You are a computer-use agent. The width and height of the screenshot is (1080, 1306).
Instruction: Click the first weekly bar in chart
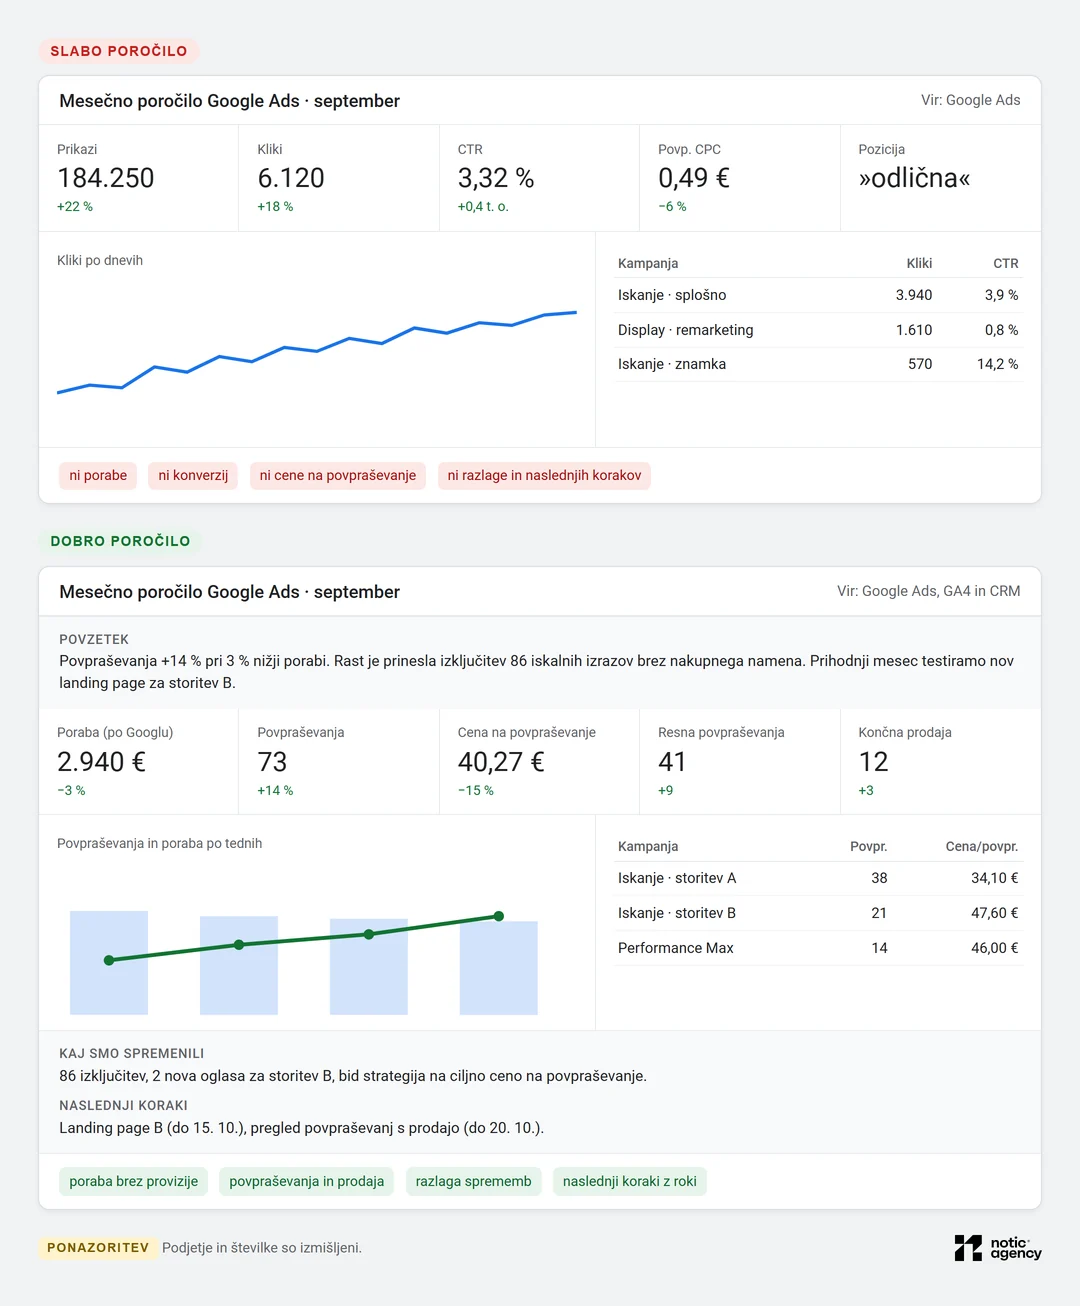pyautogui.click(x=109, y=963)
